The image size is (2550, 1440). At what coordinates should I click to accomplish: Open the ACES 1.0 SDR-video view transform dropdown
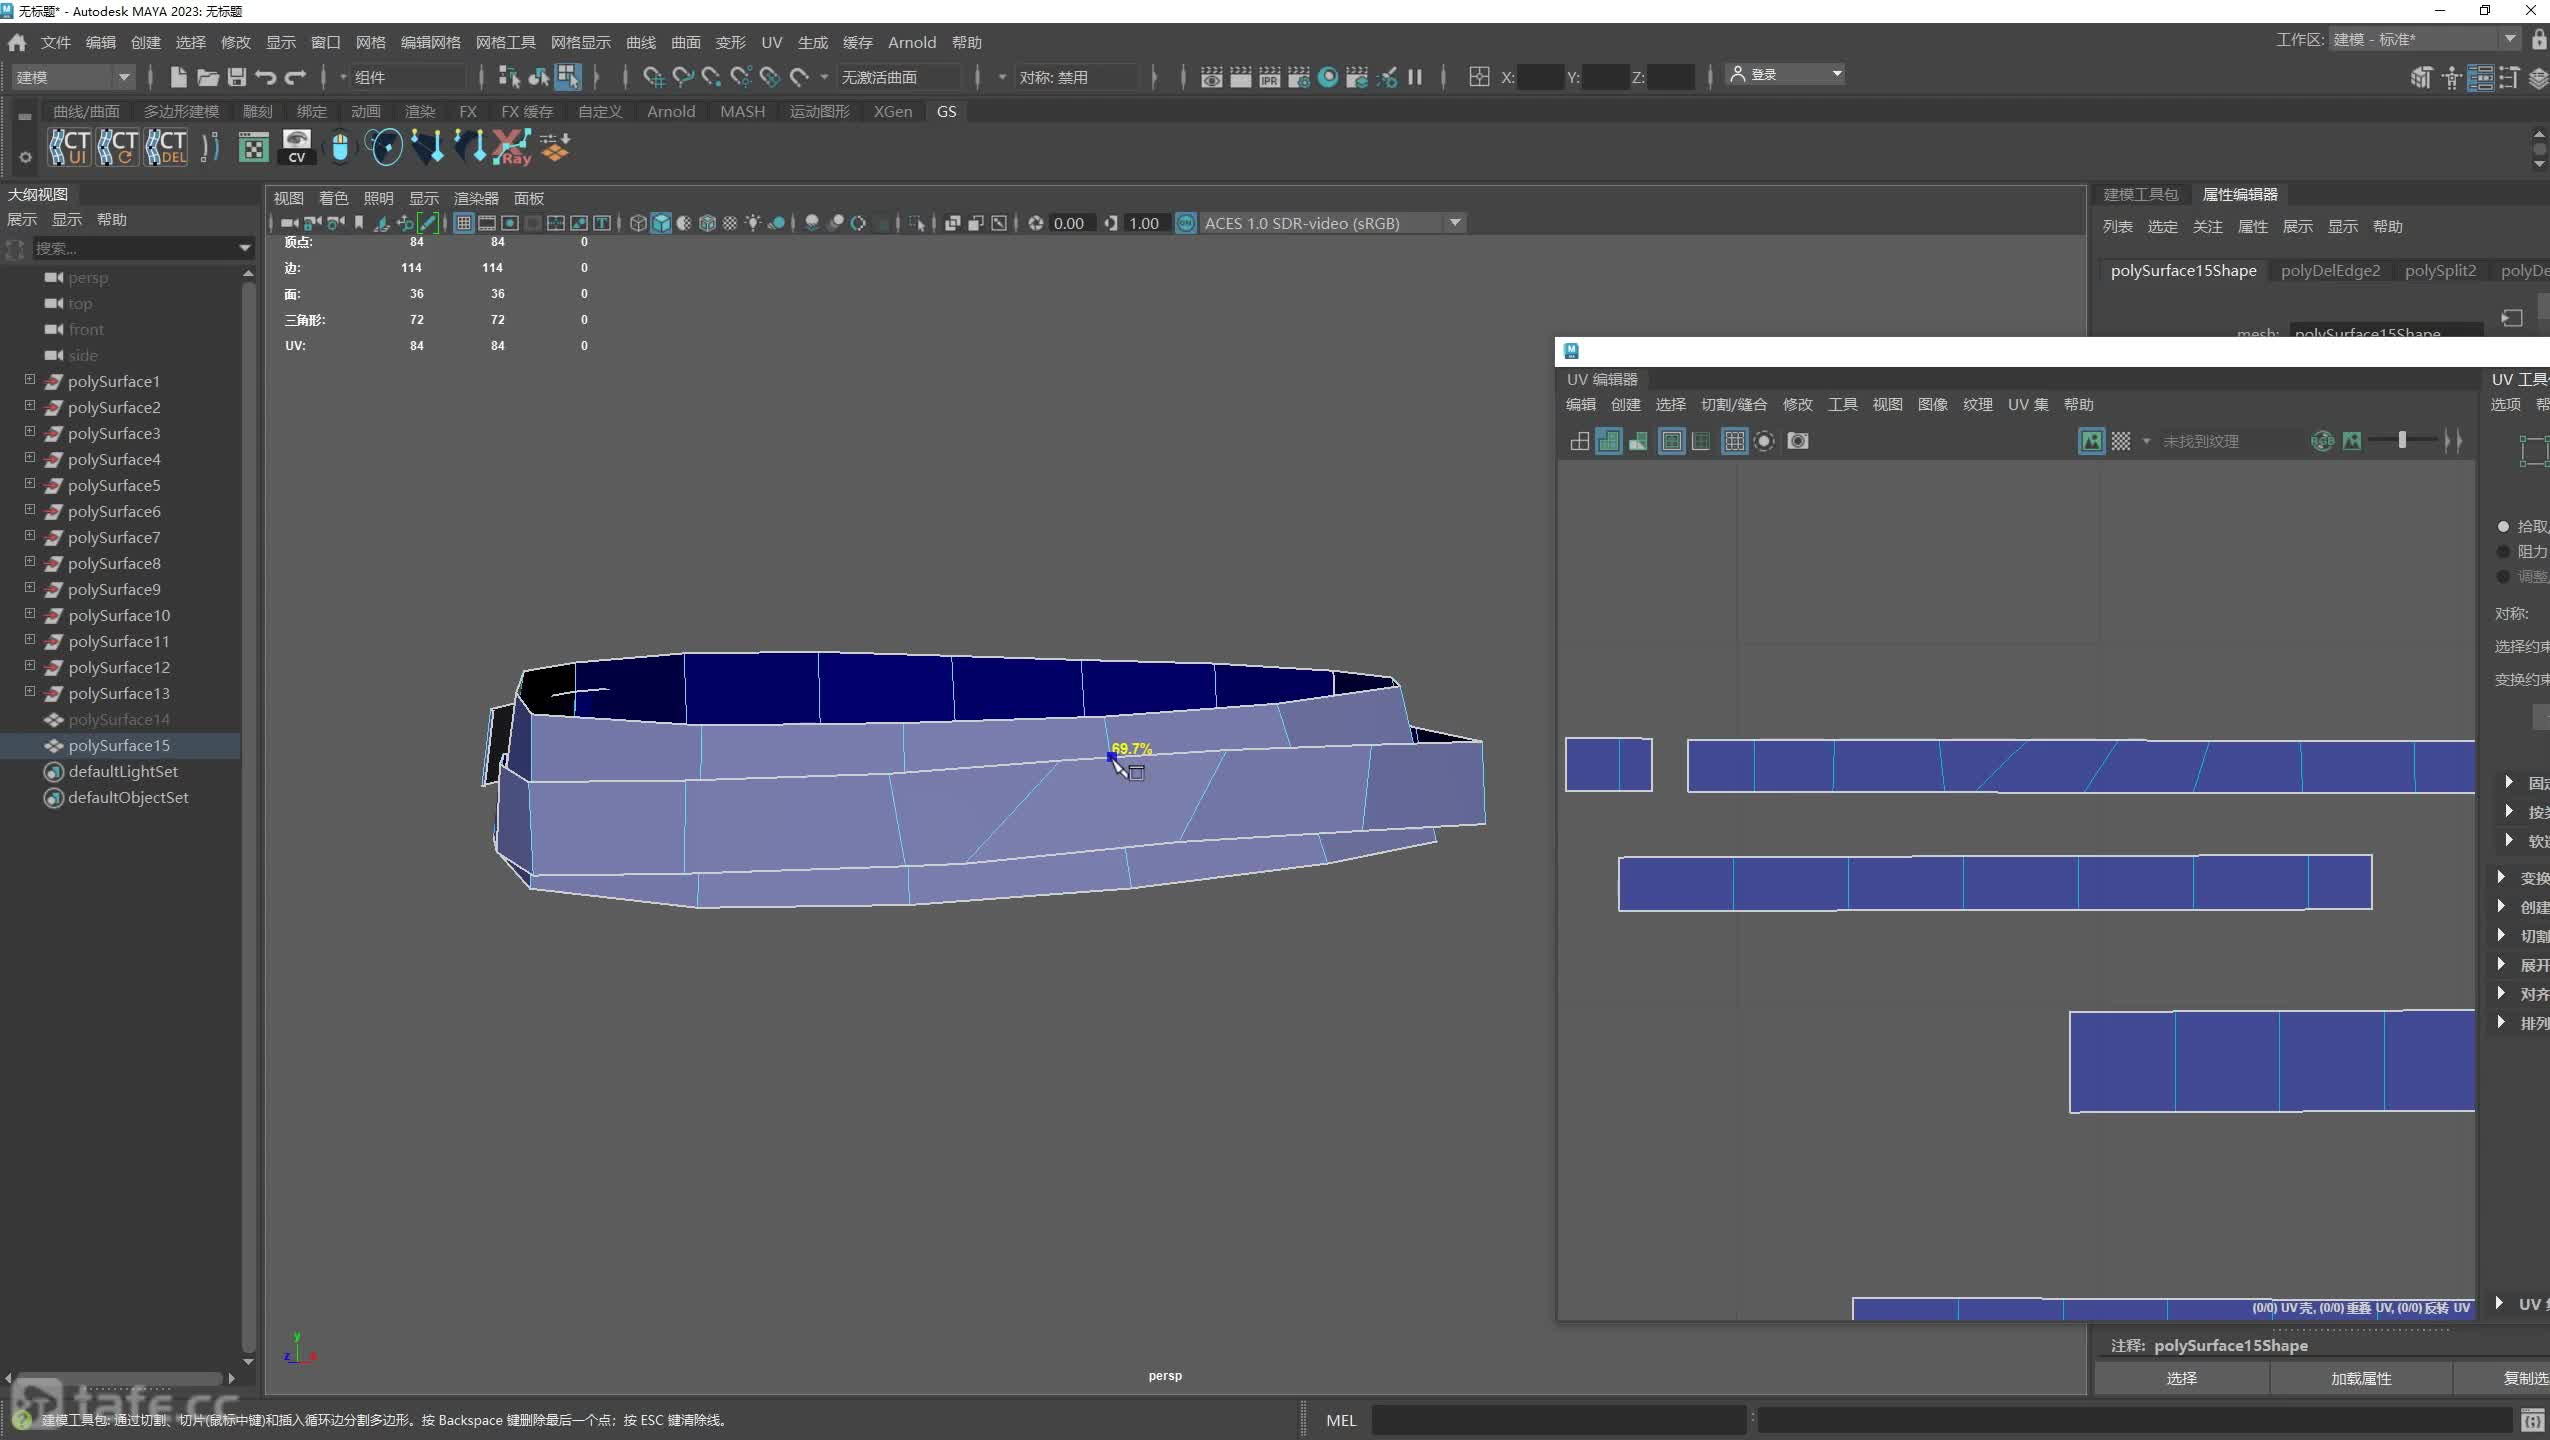click(1332, 223)
